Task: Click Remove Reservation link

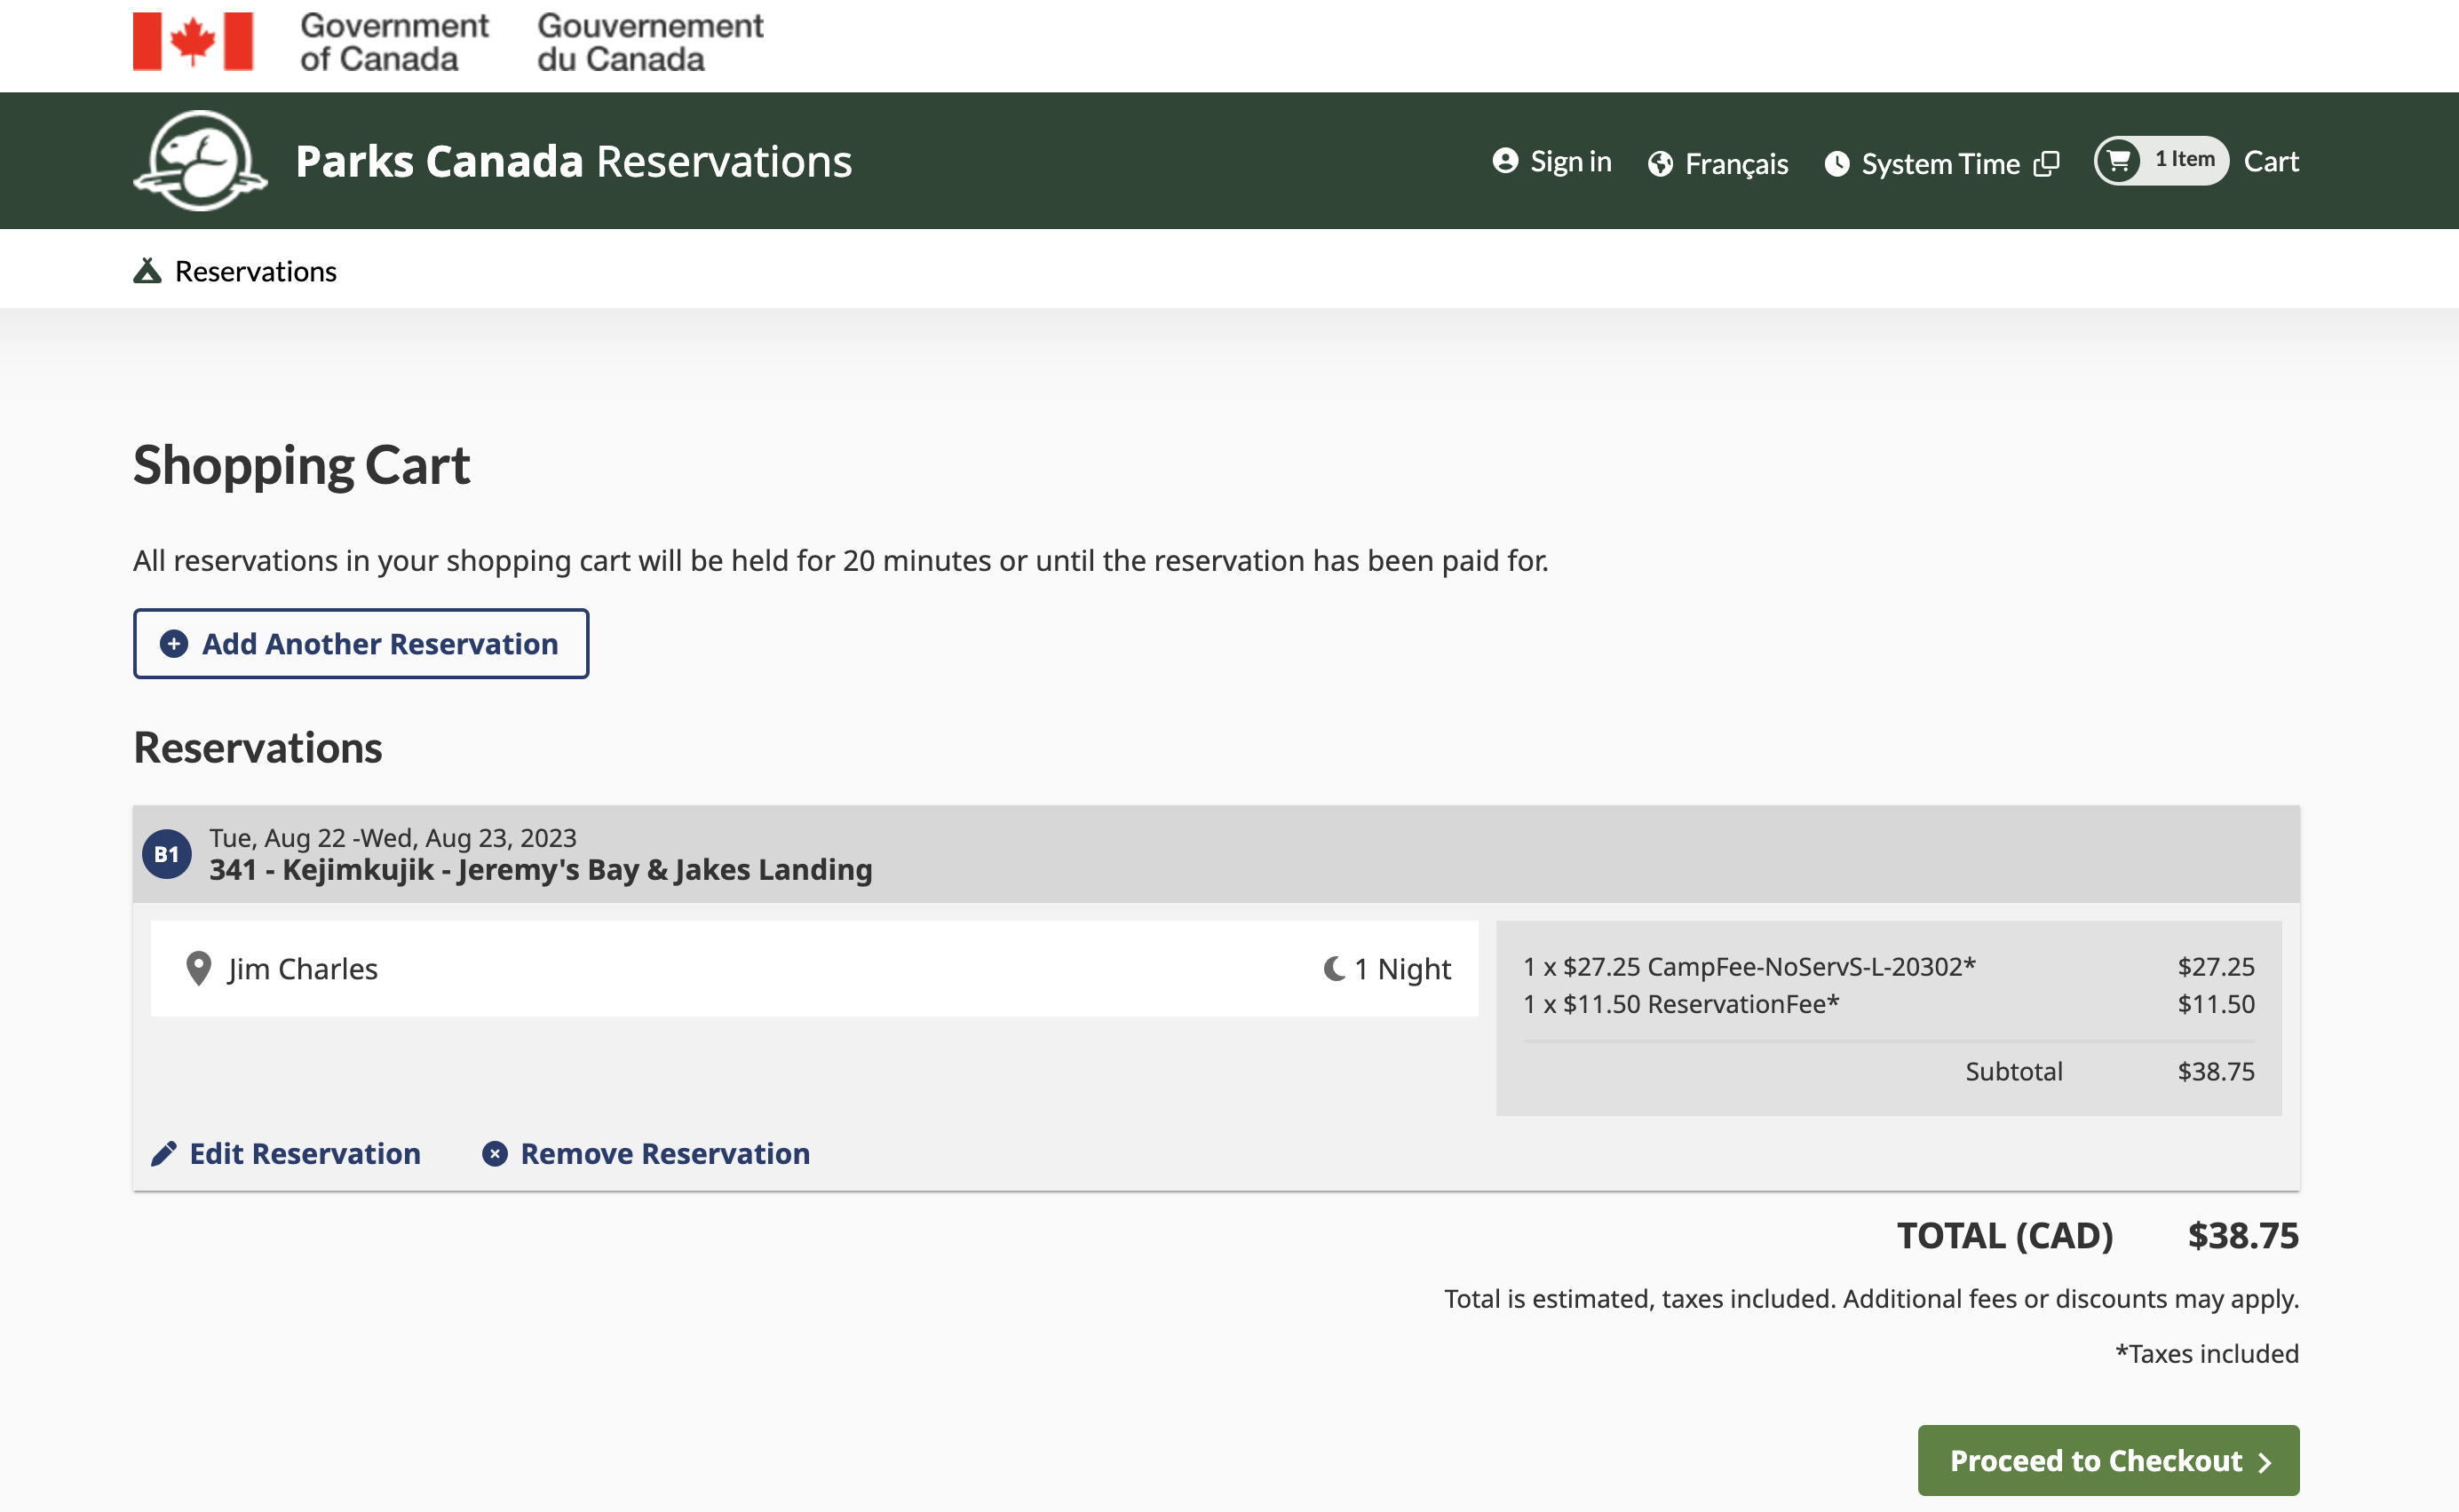Action: tap(646, 1154)
